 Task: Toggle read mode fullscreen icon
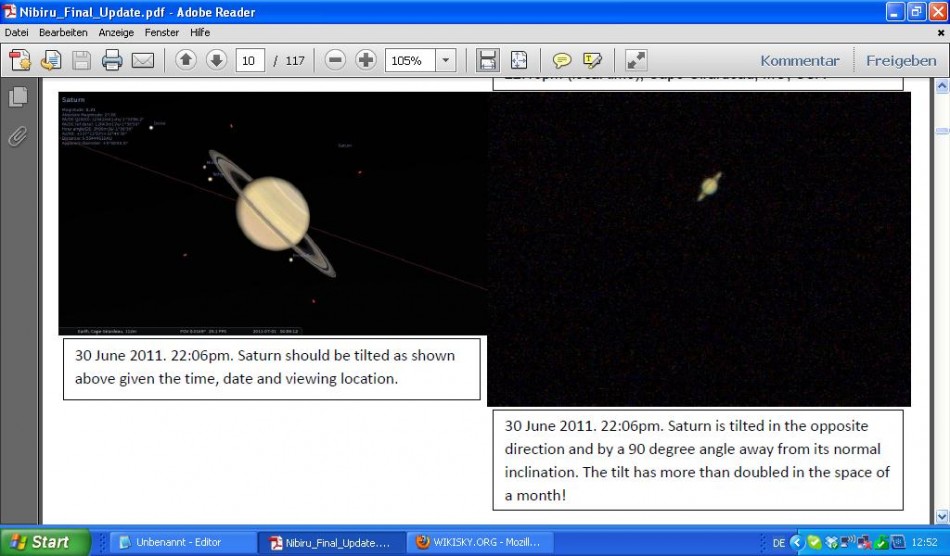click(x=636, y=60)
